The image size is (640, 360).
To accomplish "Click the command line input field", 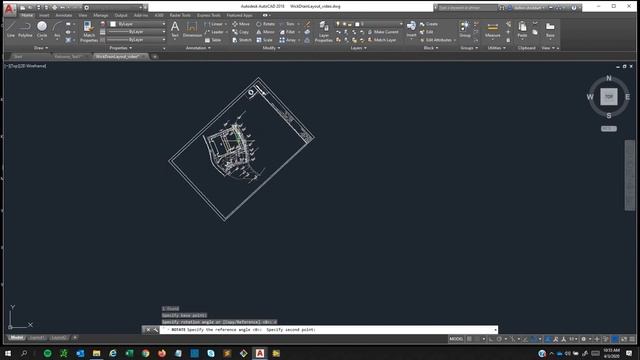I will click(329, 329).
